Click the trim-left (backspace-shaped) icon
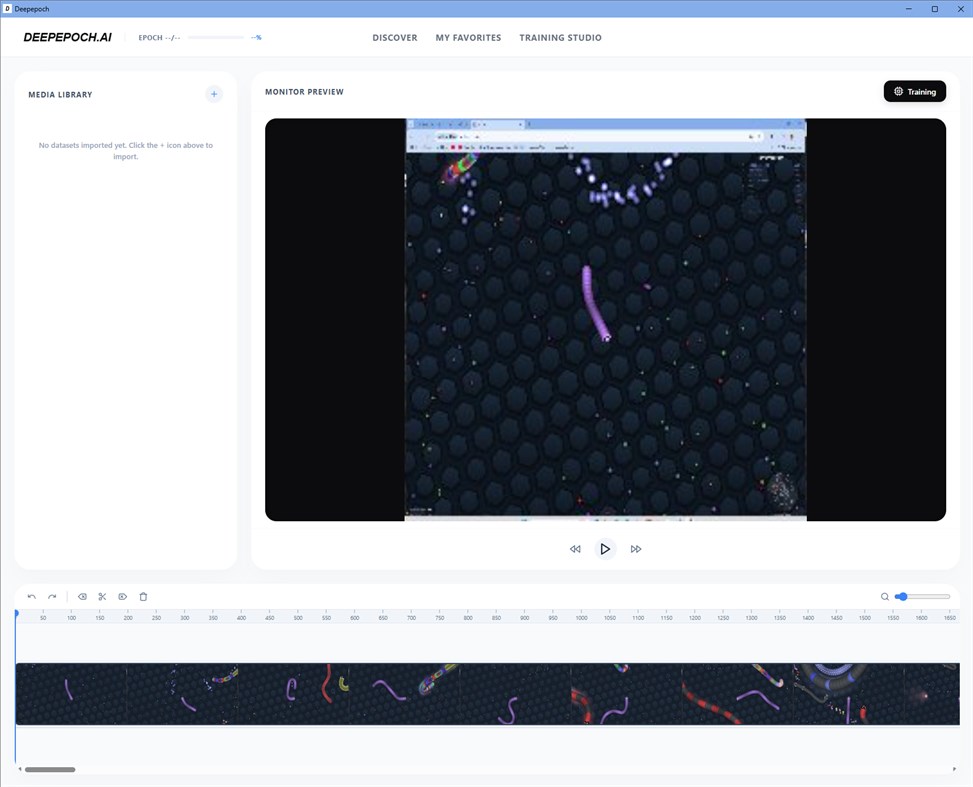This screenshot has width=973, height=787. click(x=82, y=596)
